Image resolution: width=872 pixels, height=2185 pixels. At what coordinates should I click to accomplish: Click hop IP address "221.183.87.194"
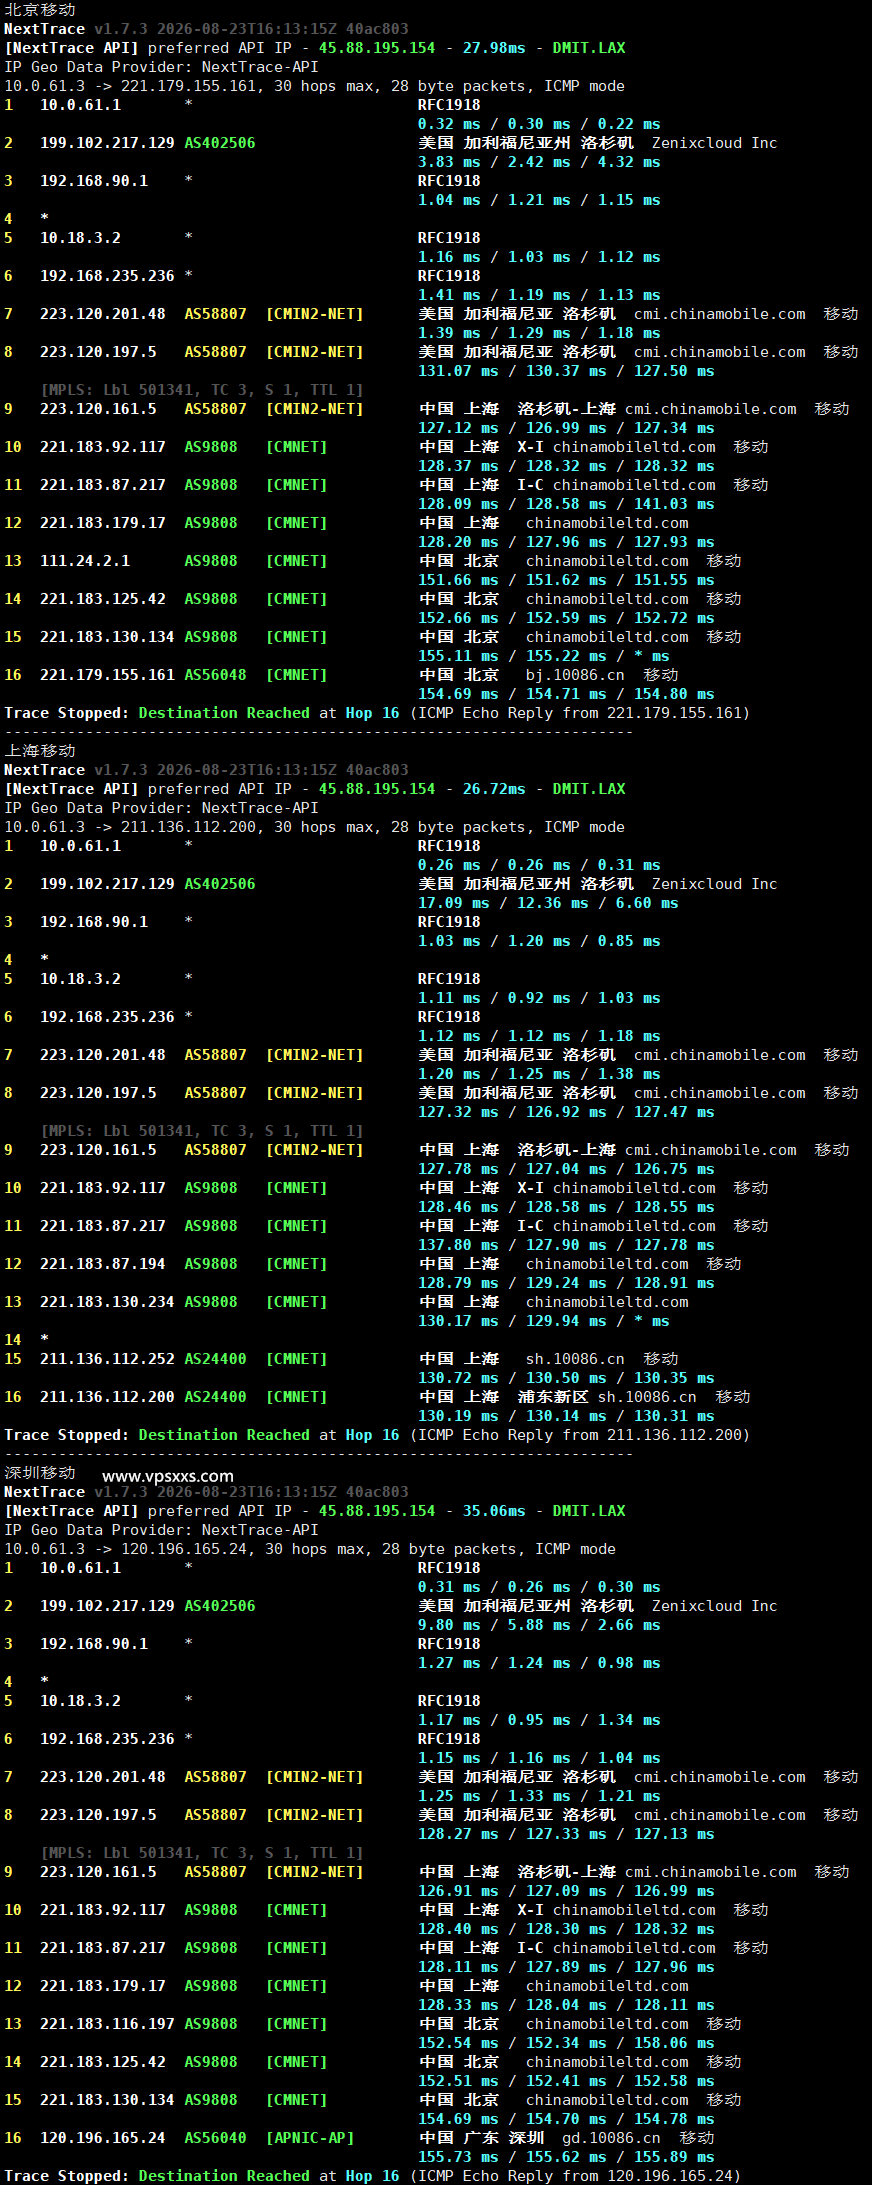coord(103,1264)
